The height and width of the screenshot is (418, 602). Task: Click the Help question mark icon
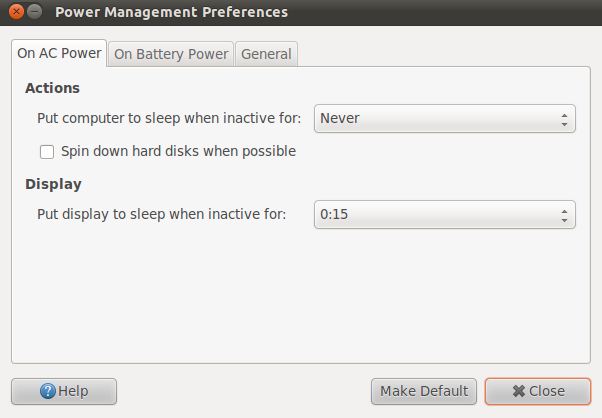[47, 391]
